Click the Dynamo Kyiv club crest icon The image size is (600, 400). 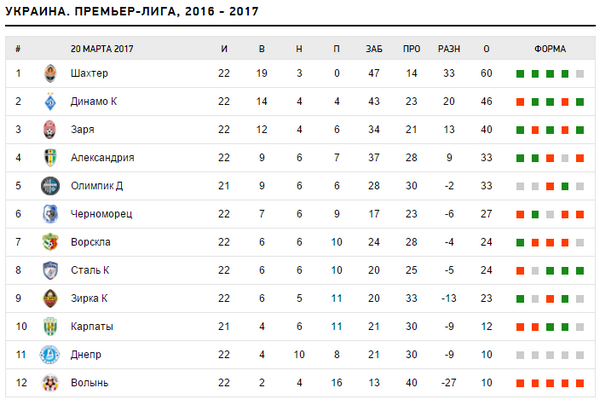pos(50,101)
